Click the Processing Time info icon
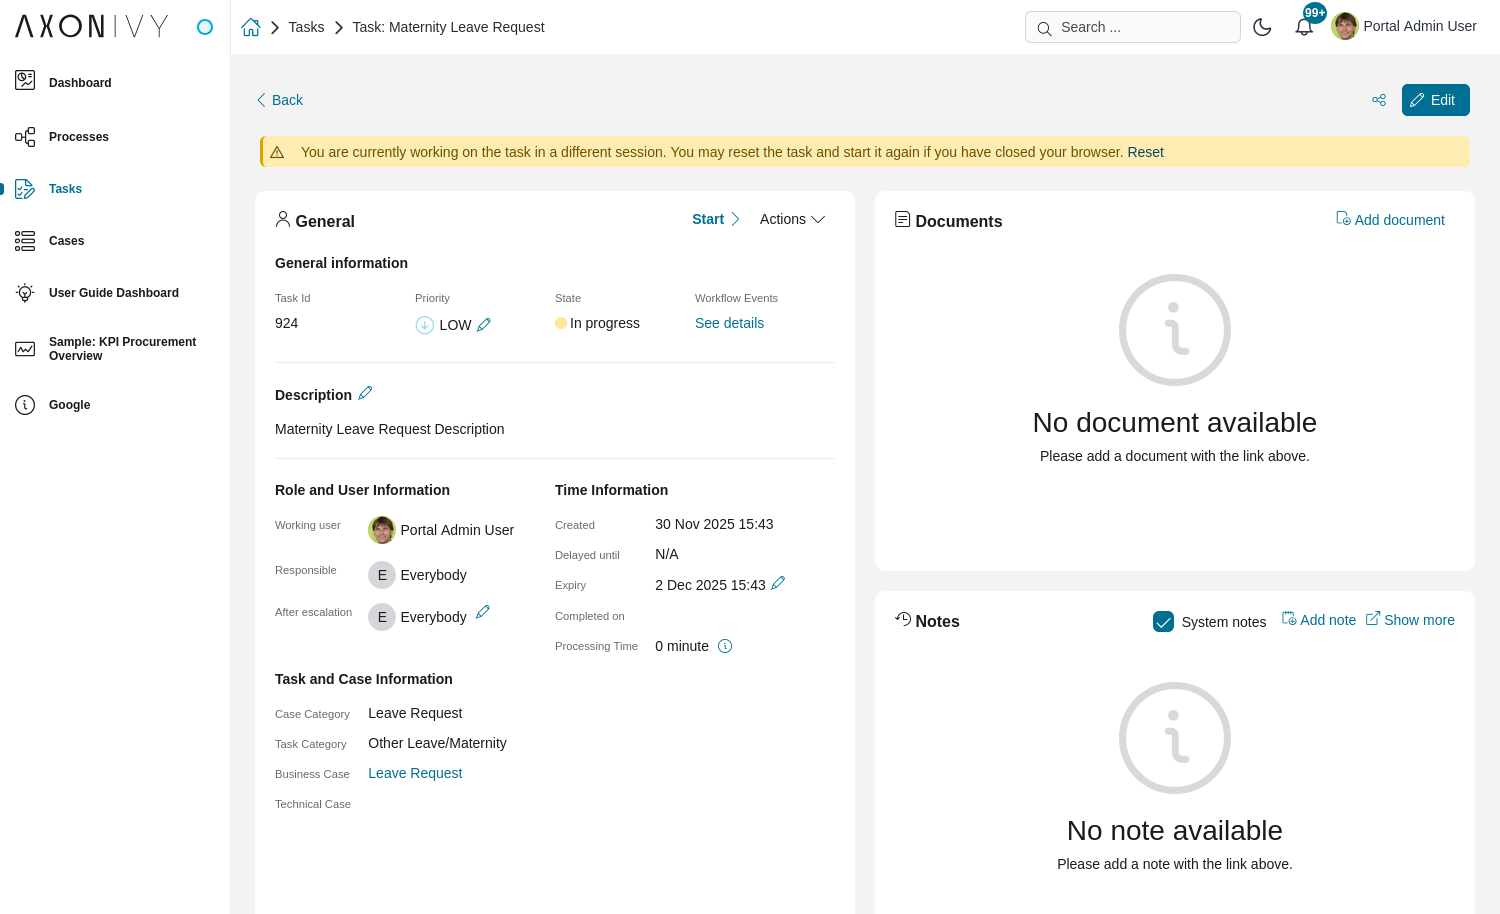 (725, 645)
